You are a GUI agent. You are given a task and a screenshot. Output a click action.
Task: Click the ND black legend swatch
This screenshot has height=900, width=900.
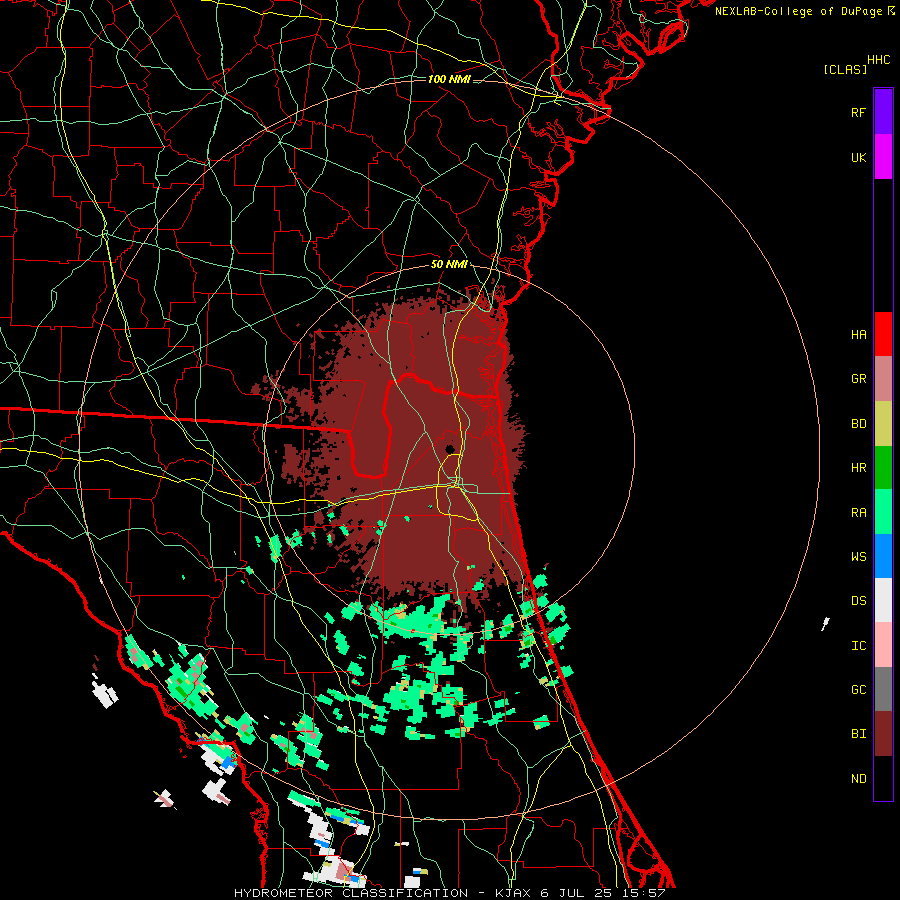[x=883, y=778]
